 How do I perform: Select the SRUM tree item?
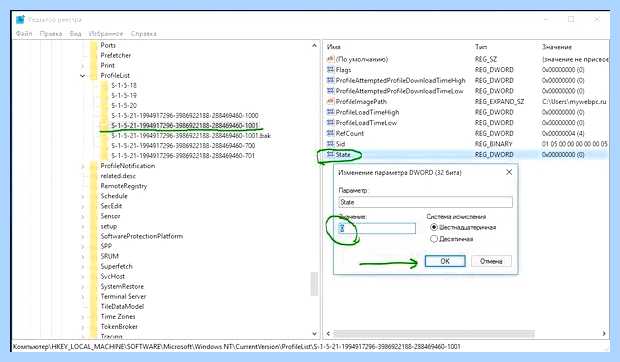(110, 256)
